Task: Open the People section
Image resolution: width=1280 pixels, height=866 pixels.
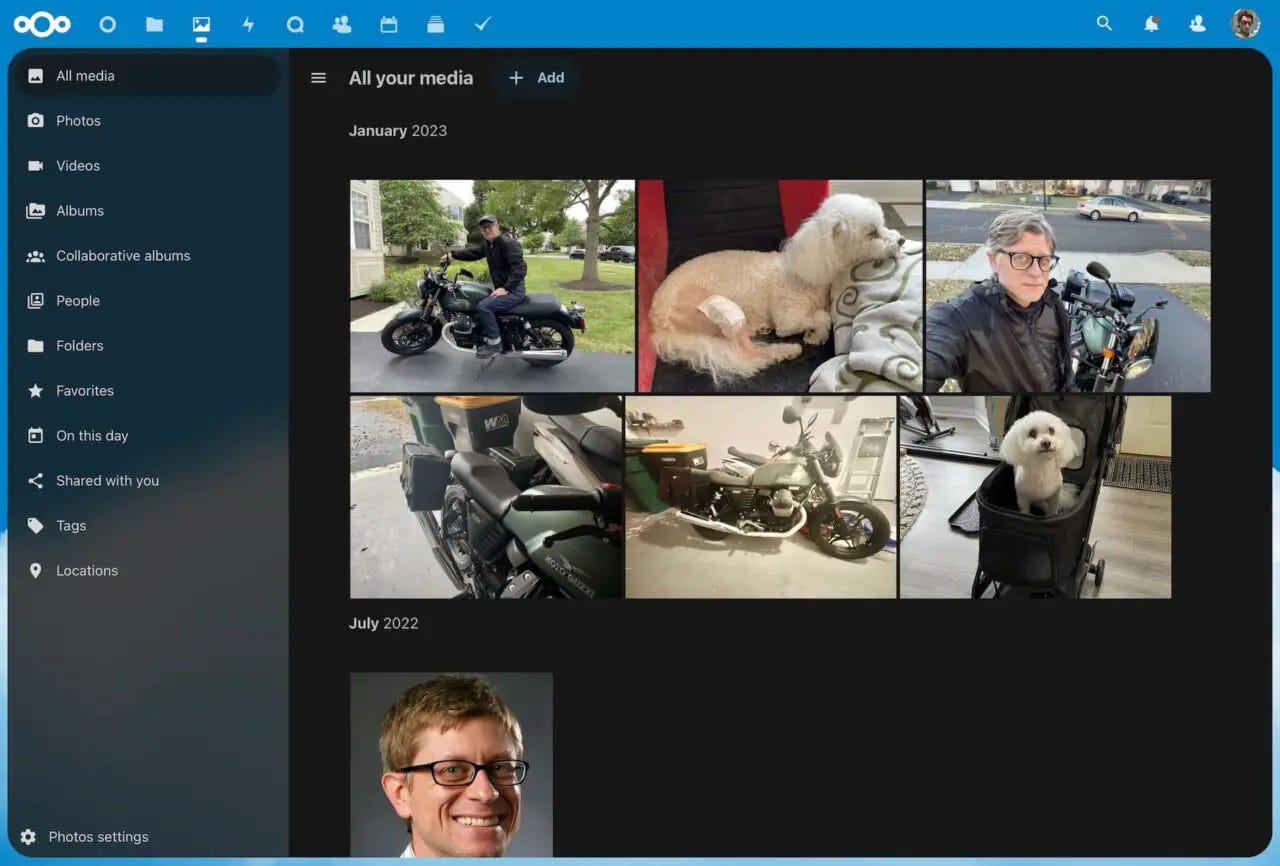Action: (148, 301)
